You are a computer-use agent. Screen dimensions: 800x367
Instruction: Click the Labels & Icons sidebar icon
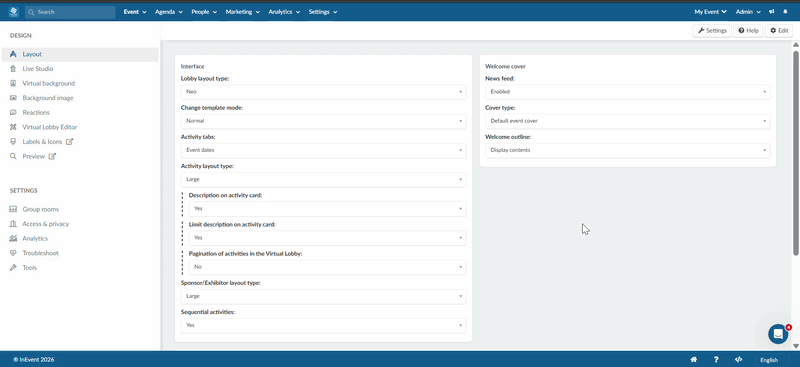click(x=13, y=141)
